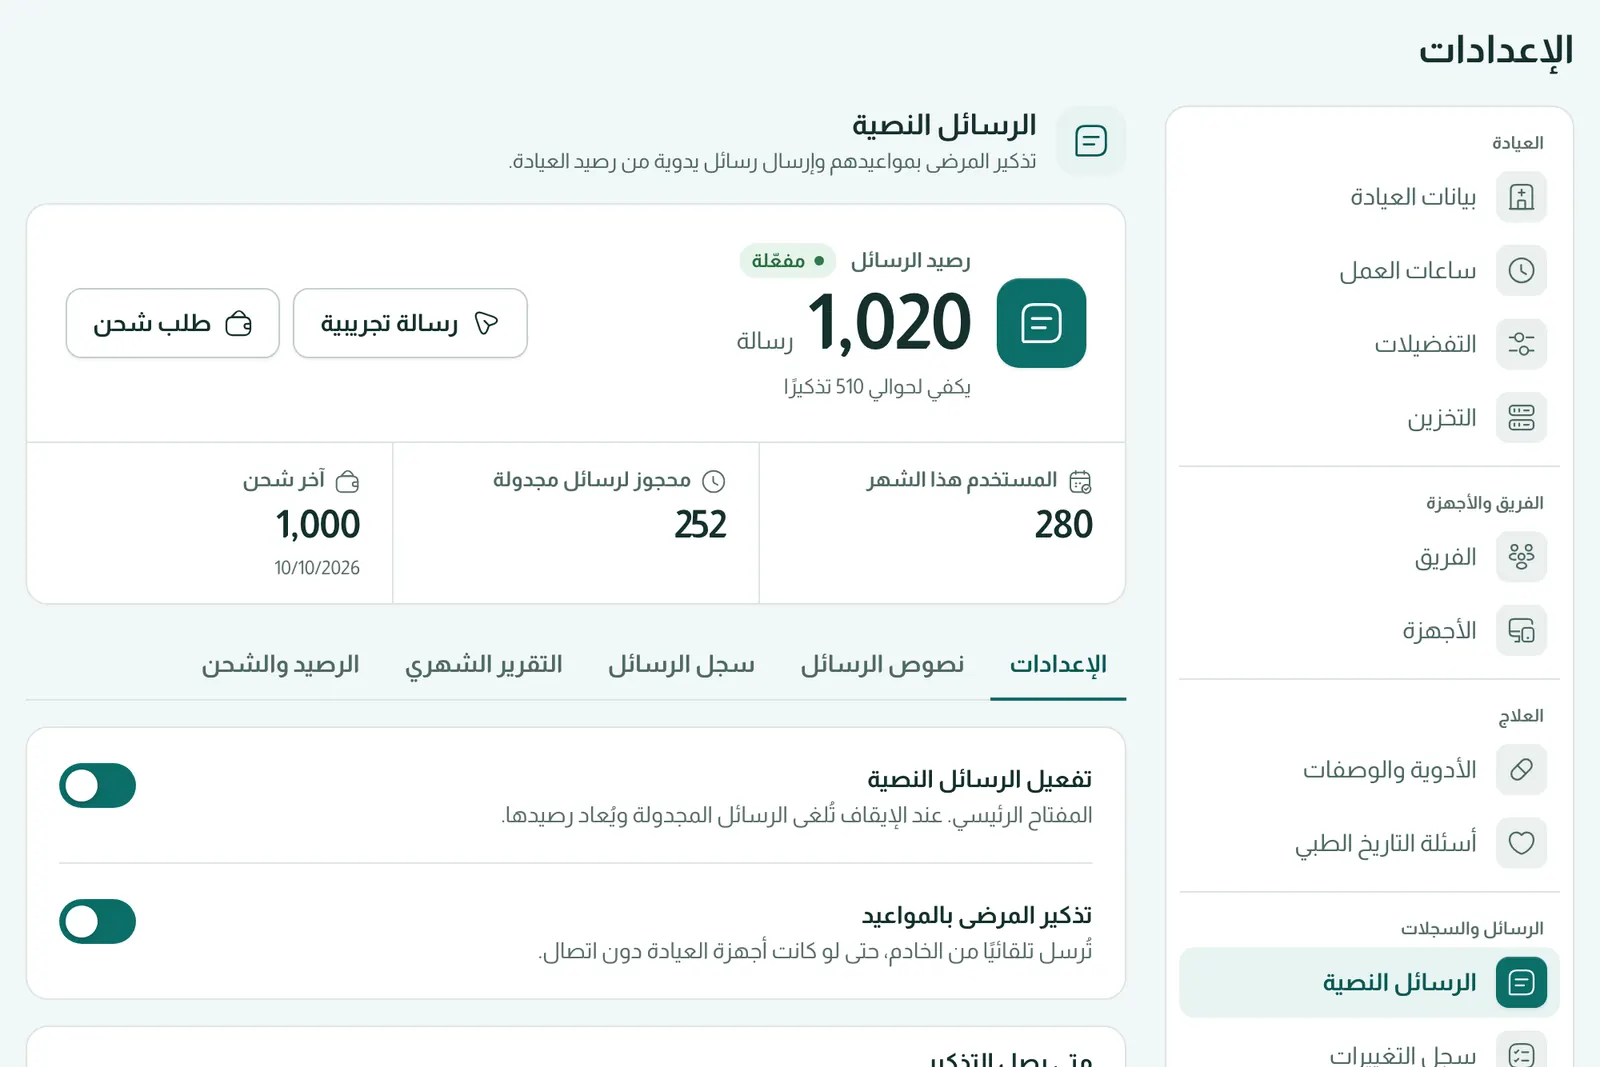Click the رصيد الرسائل label
Screen dimensions: 1600x1067
911,261
